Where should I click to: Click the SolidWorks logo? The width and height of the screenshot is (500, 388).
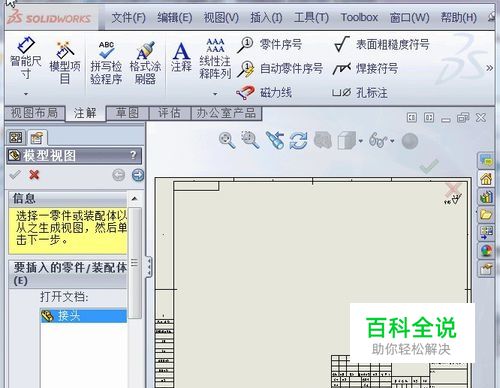coord(49,18)
